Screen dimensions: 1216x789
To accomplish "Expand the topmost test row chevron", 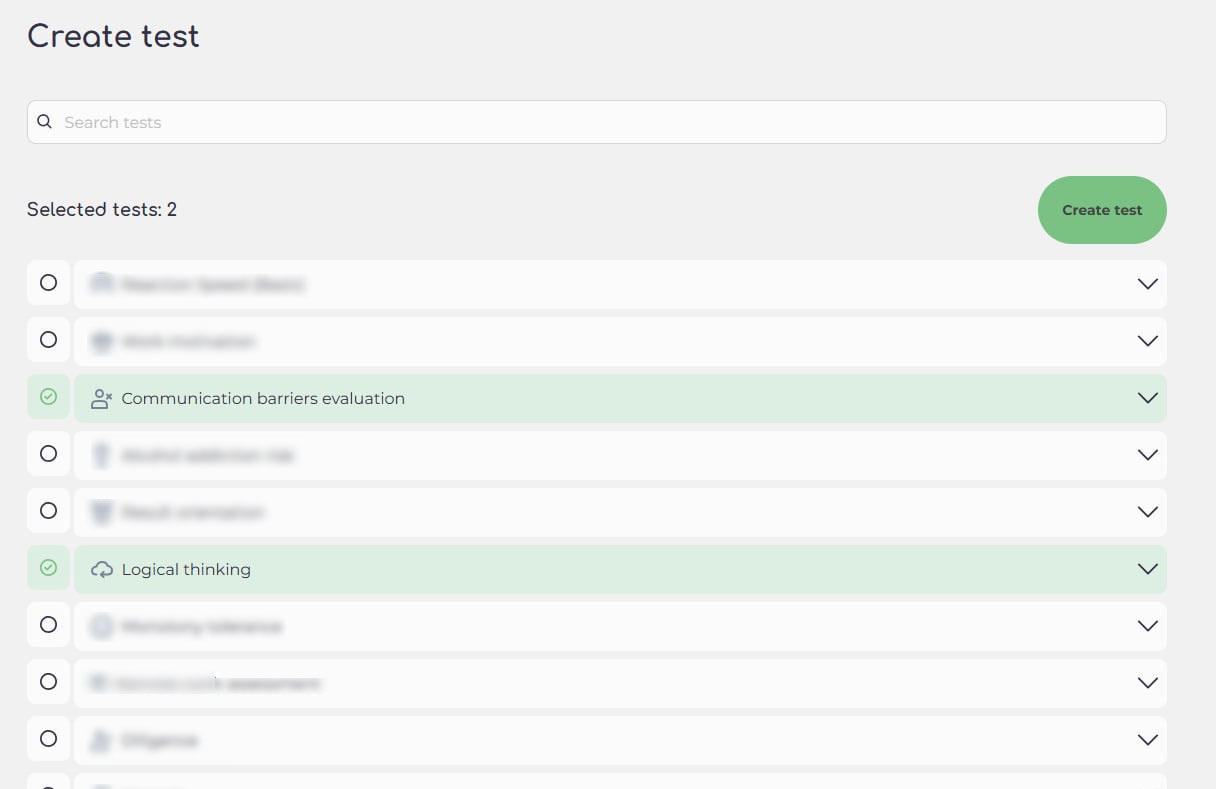I will click(x=1147, y=284).
